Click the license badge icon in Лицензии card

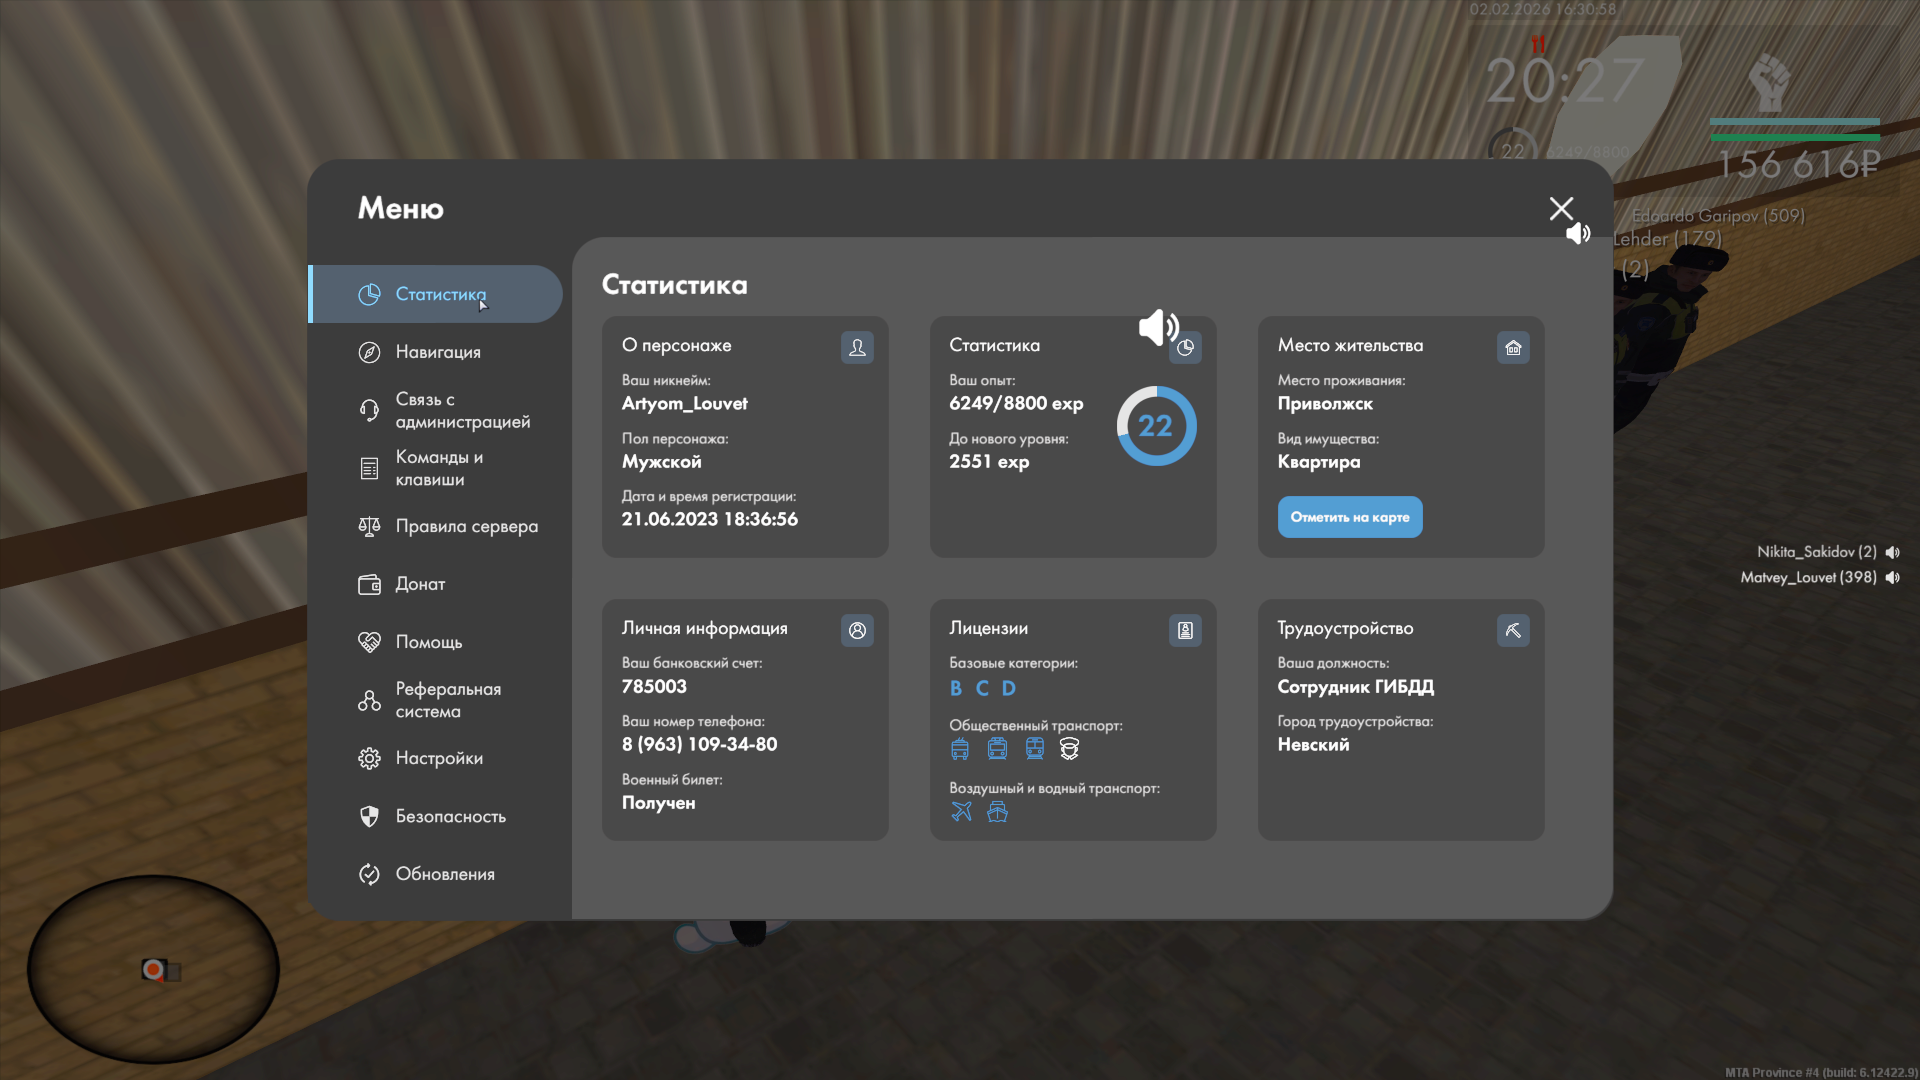tap(1185, 630)
